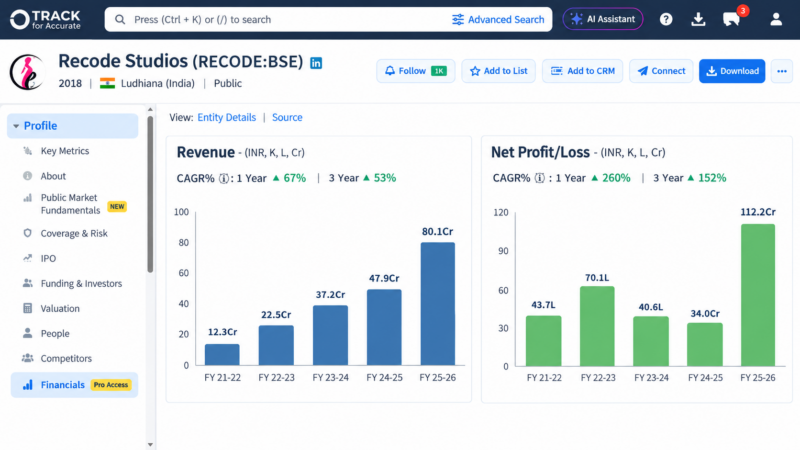Open the more options ellipsis button
Viewport: 800px width, 450px height.
pyautogui.click(x=782, y=71)
